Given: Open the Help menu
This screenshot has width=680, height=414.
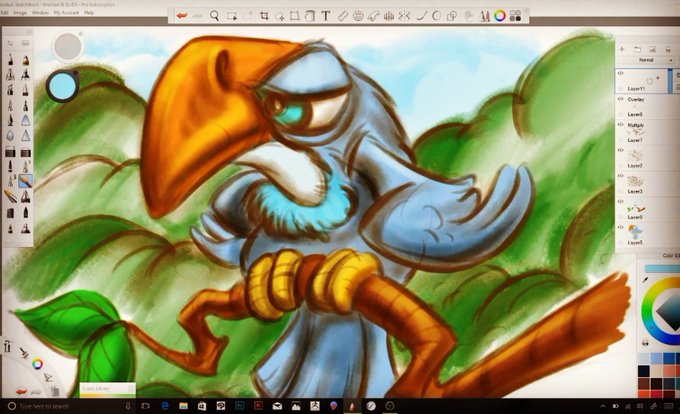Looking at the screenshot, I should coord(89,13).
